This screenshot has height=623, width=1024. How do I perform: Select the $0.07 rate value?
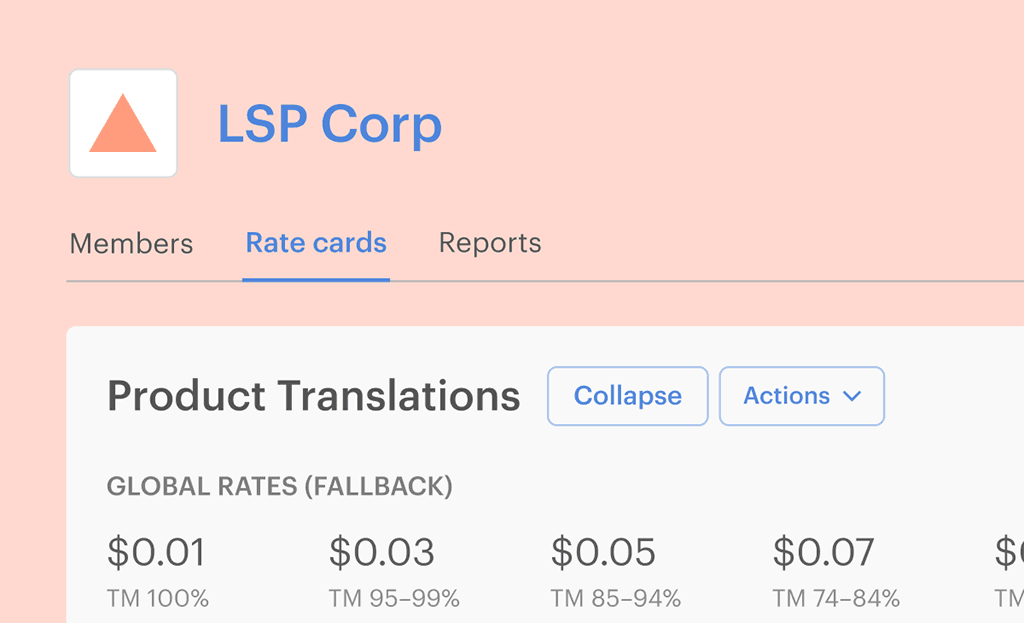[824, 552]
